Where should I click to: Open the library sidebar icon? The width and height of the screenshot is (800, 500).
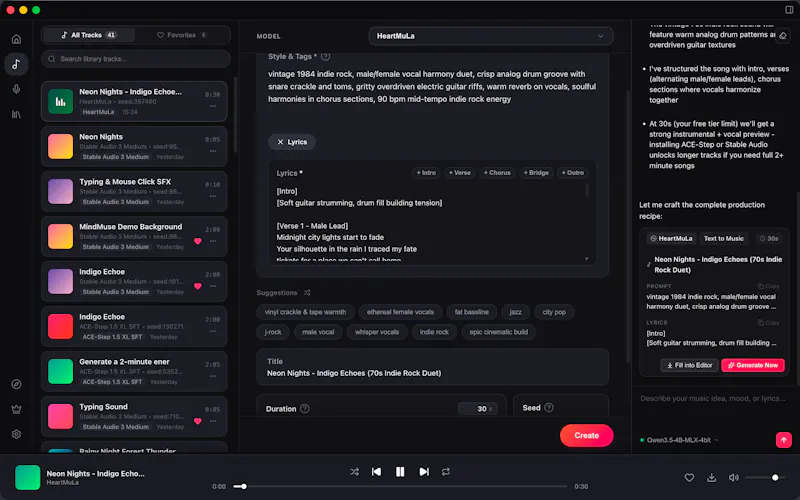(x=16, y=114)
